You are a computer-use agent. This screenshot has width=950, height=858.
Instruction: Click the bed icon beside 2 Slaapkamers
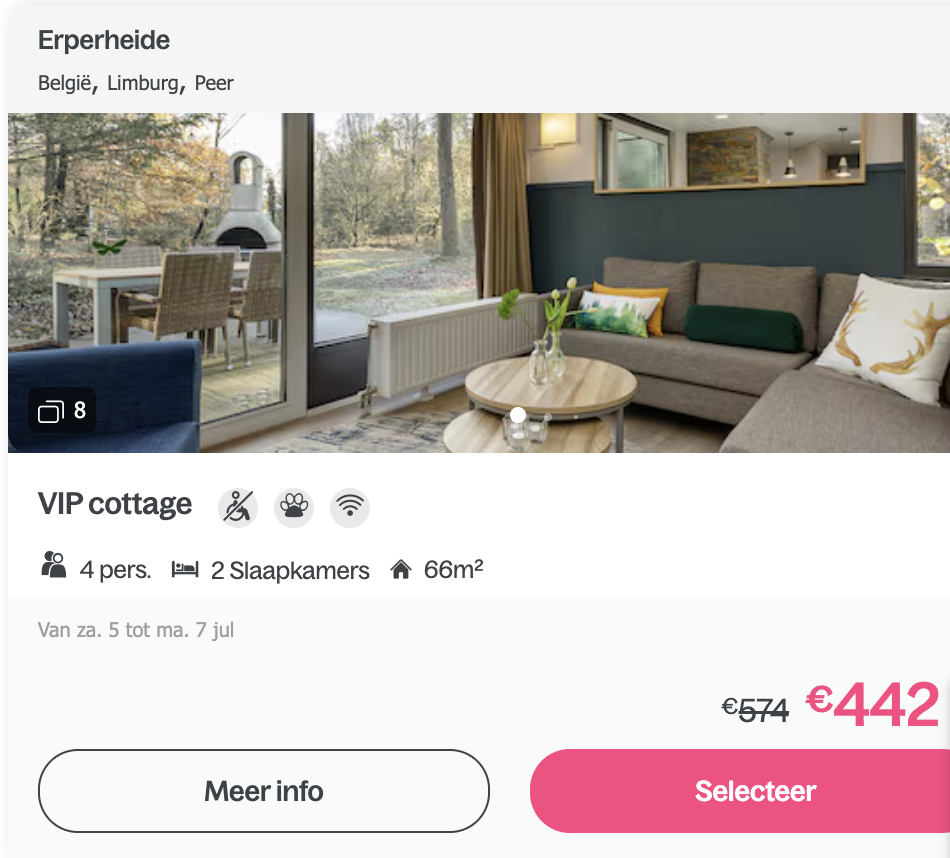click(185, 570)
